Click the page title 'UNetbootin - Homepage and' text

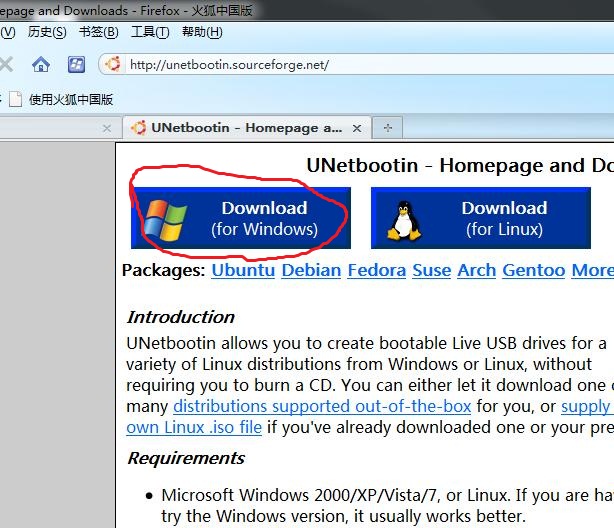click(446, 165)
